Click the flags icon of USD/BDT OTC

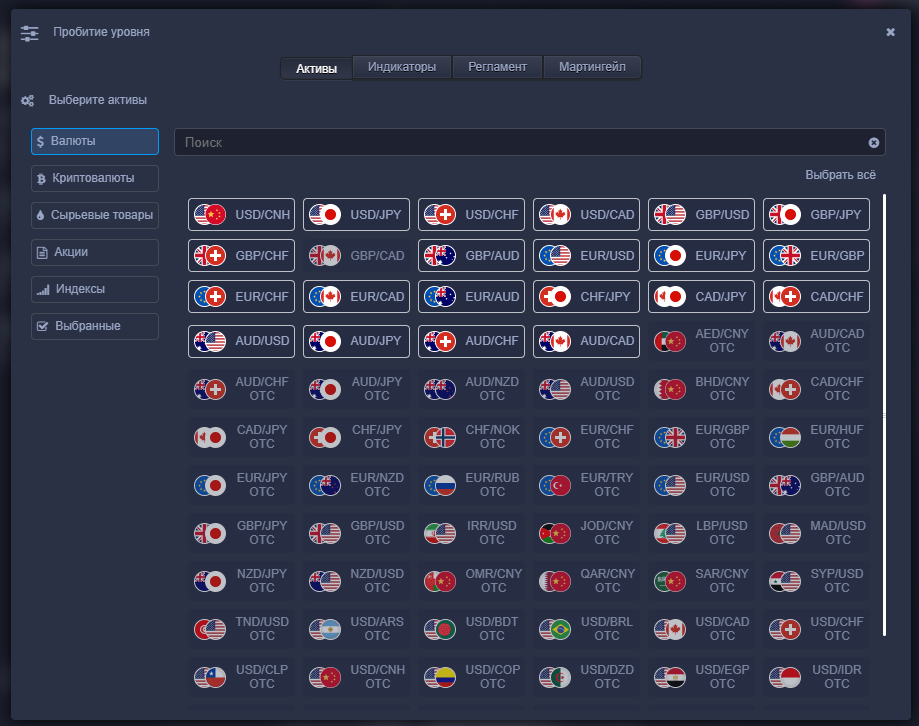440,629
